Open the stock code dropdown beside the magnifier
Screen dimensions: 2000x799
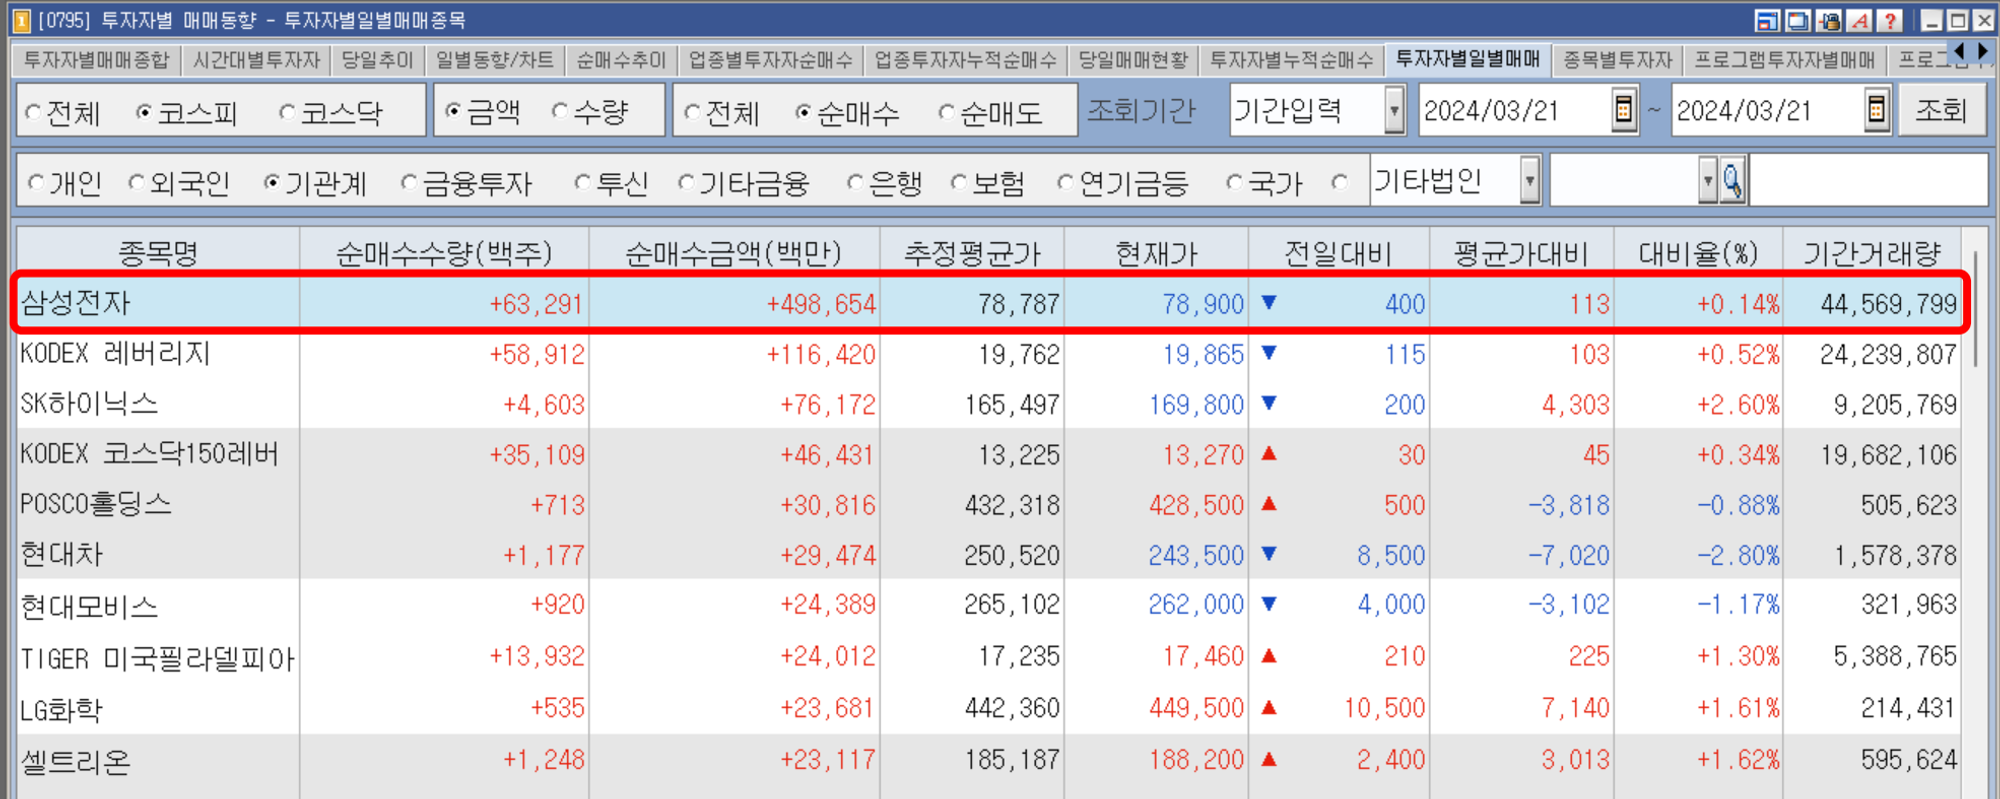click(x=1707, y=181)
